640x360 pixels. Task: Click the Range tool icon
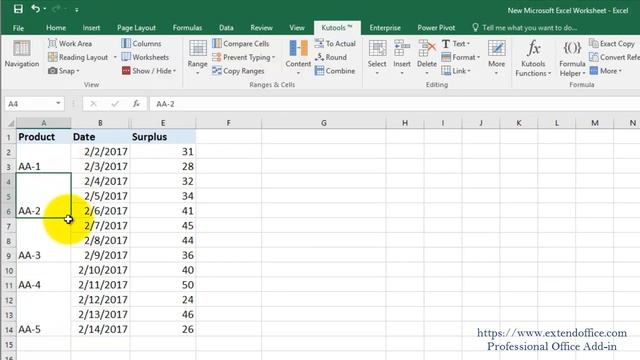pos(198,49)
